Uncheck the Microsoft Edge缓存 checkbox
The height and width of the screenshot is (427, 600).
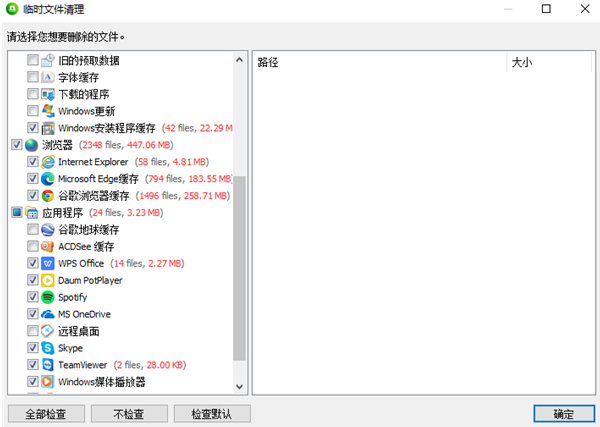33,178
